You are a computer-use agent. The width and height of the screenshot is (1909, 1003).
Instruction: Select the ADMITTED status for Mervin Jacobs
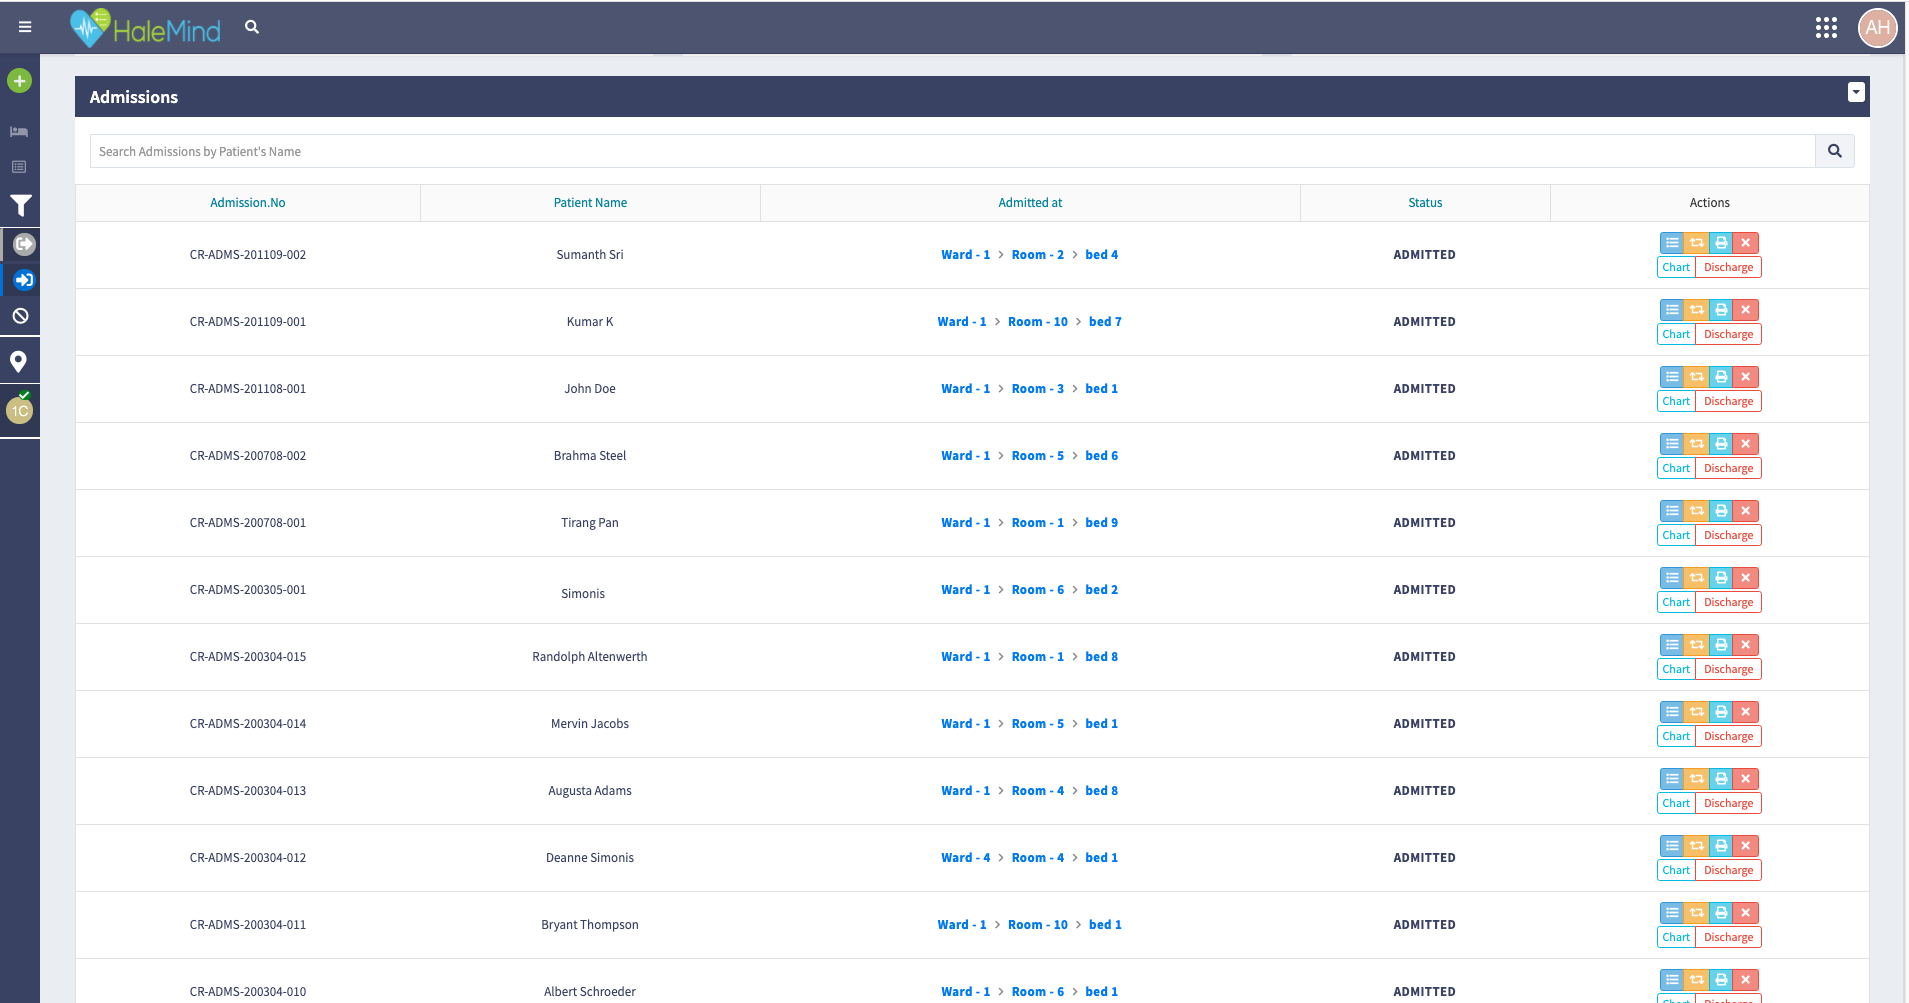(1425, 724)
